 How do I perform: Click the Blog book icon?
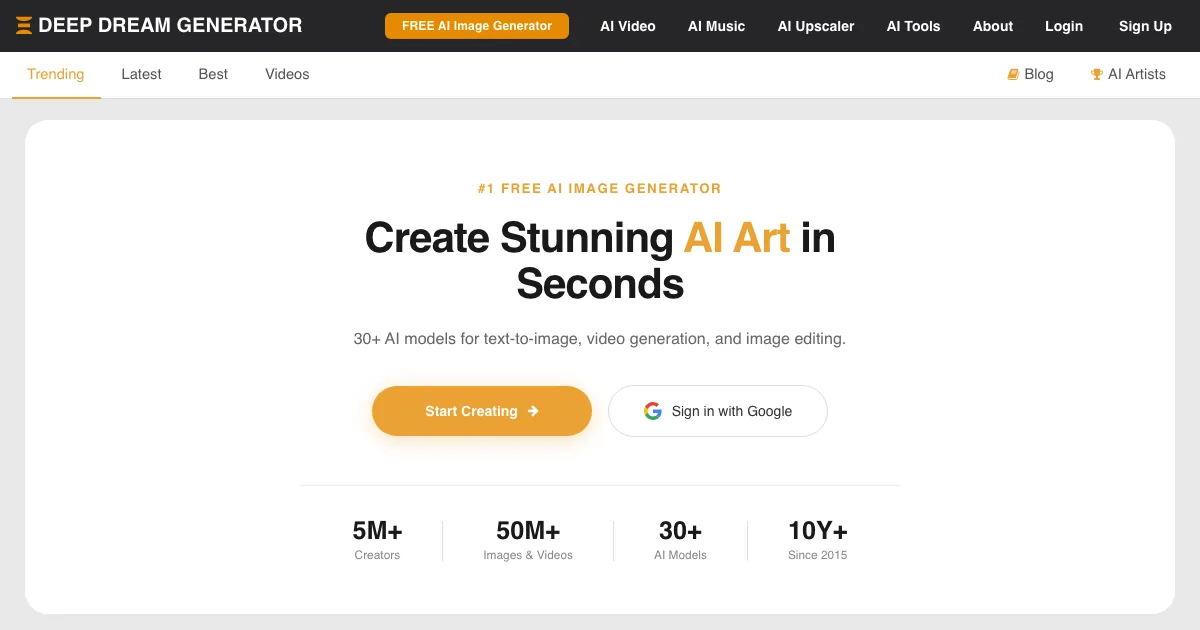click(1013, 74)
